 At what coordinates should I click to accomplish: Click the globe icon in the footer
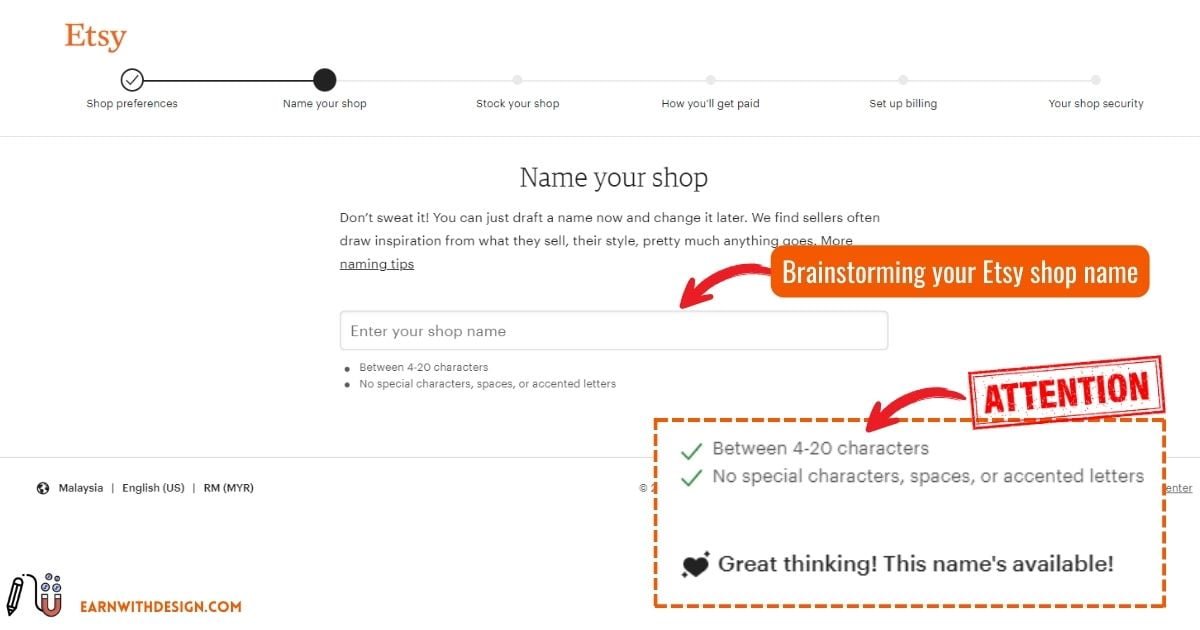41,487
